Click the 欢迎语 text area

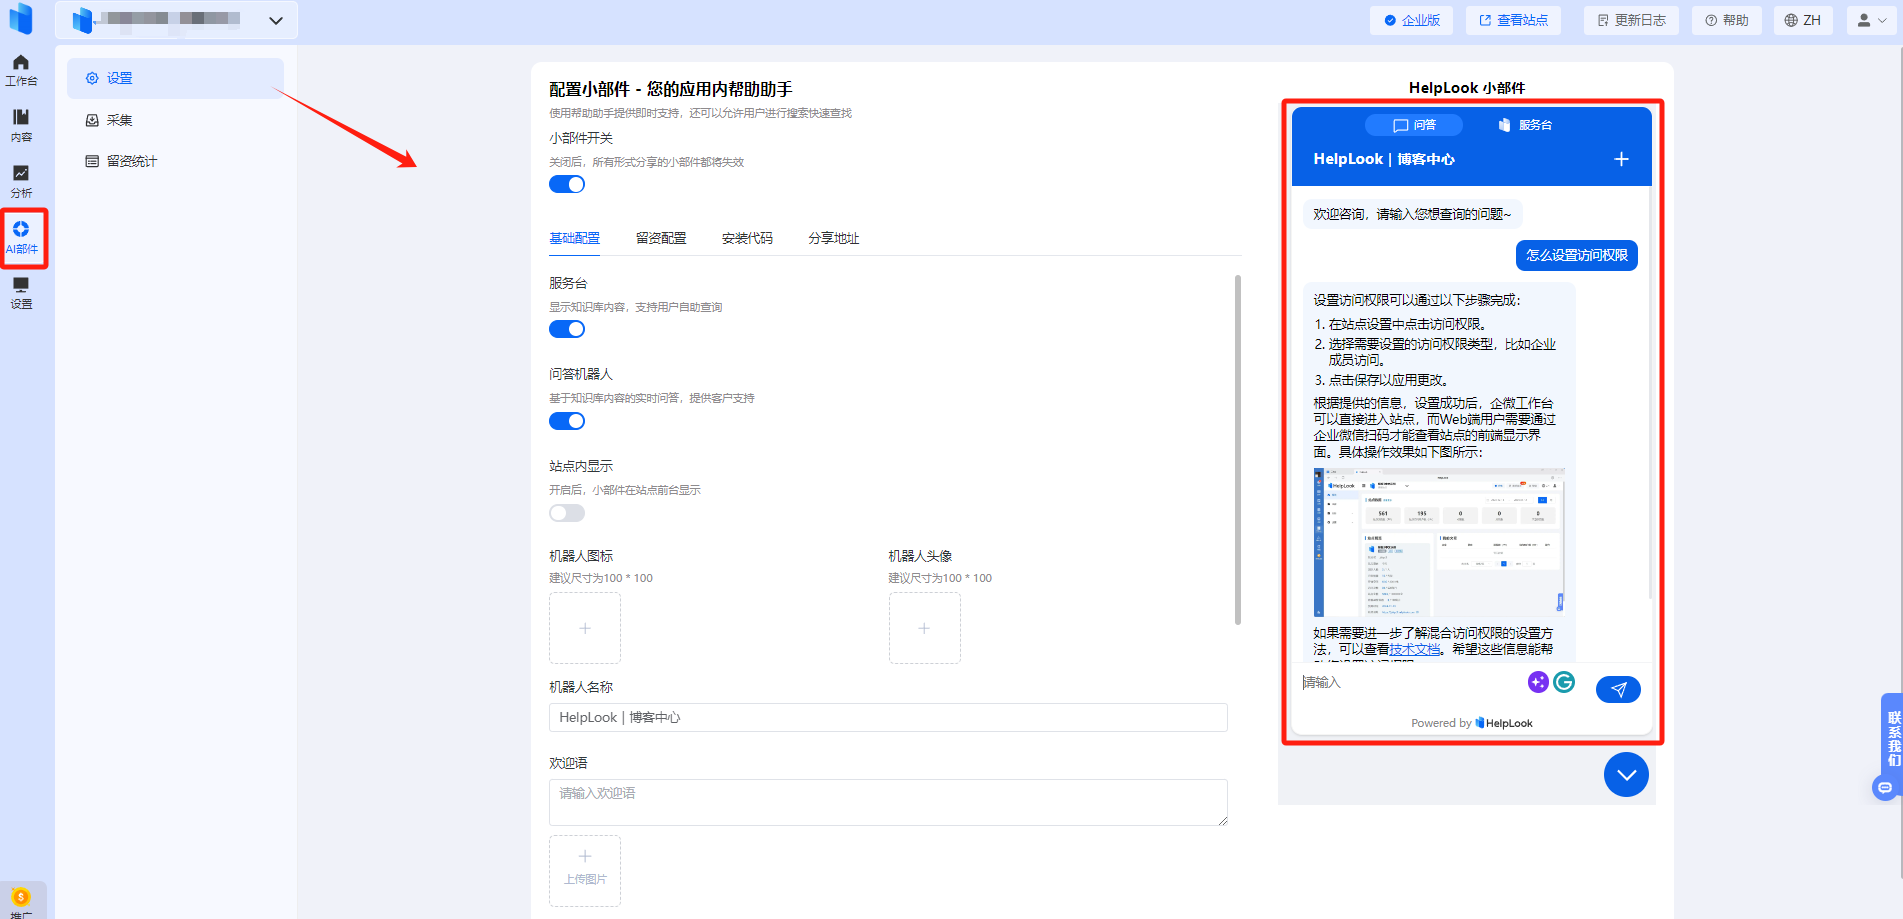888,802
